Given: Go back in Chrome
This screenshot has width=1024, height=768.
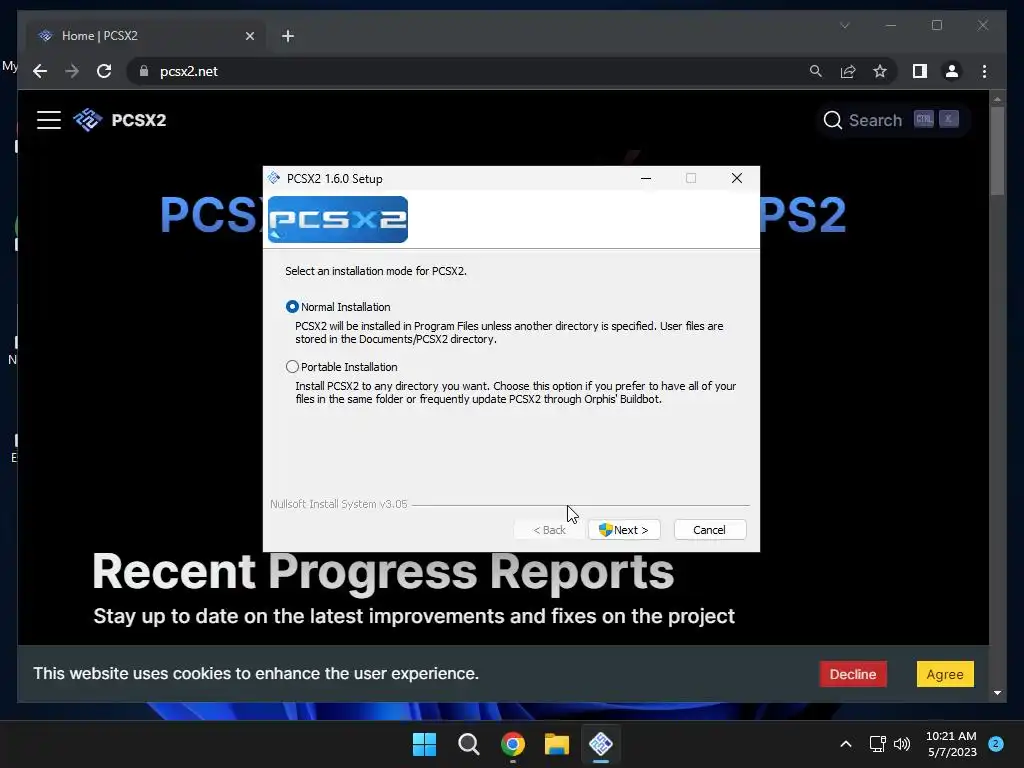Looking at the screenshot, I should pos(40,71).
